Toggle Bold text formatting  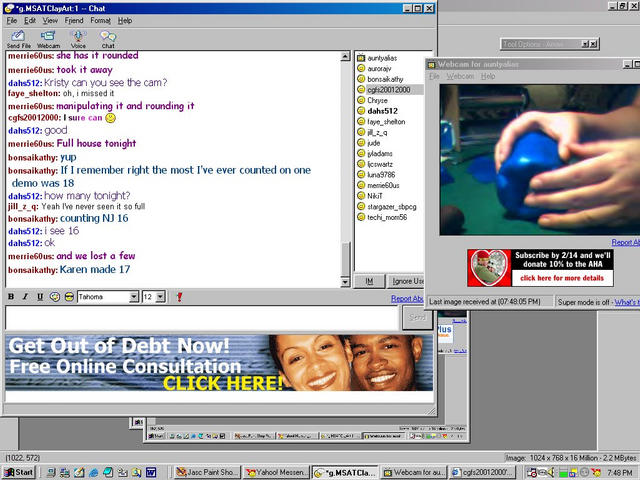(x=11, y=297)
